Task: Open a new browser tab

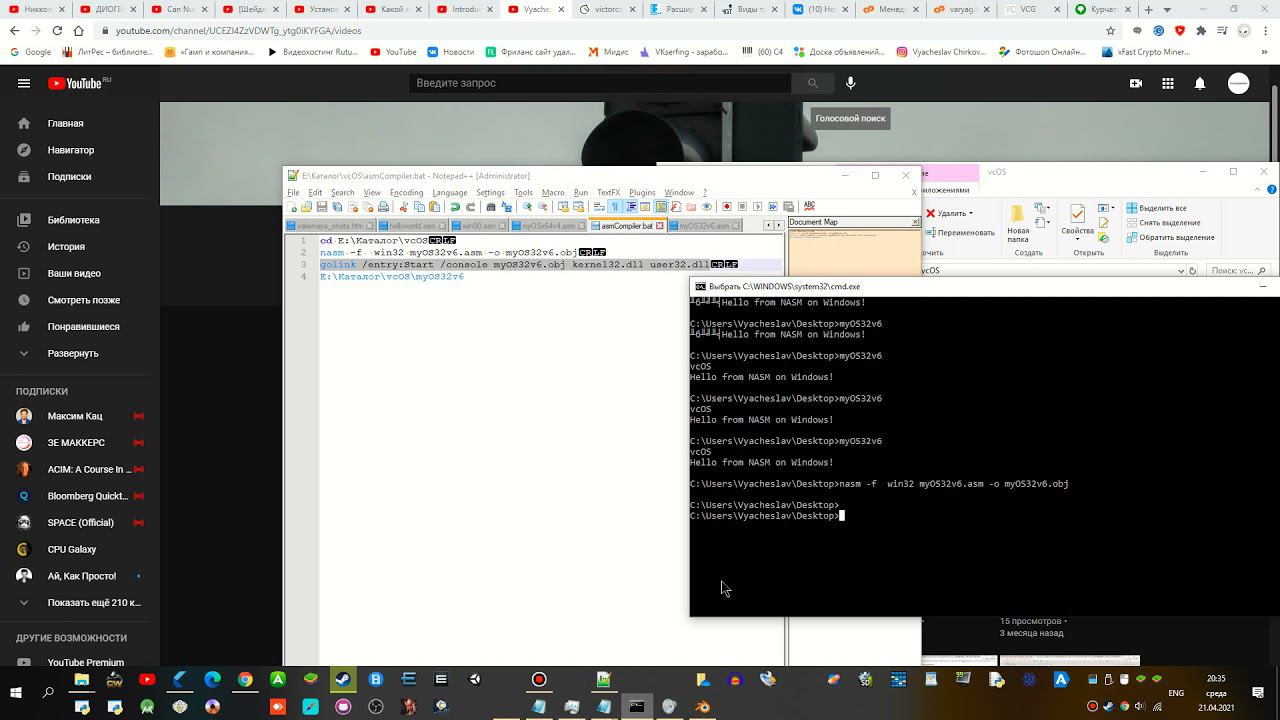Action: [x=1148, y=9]
